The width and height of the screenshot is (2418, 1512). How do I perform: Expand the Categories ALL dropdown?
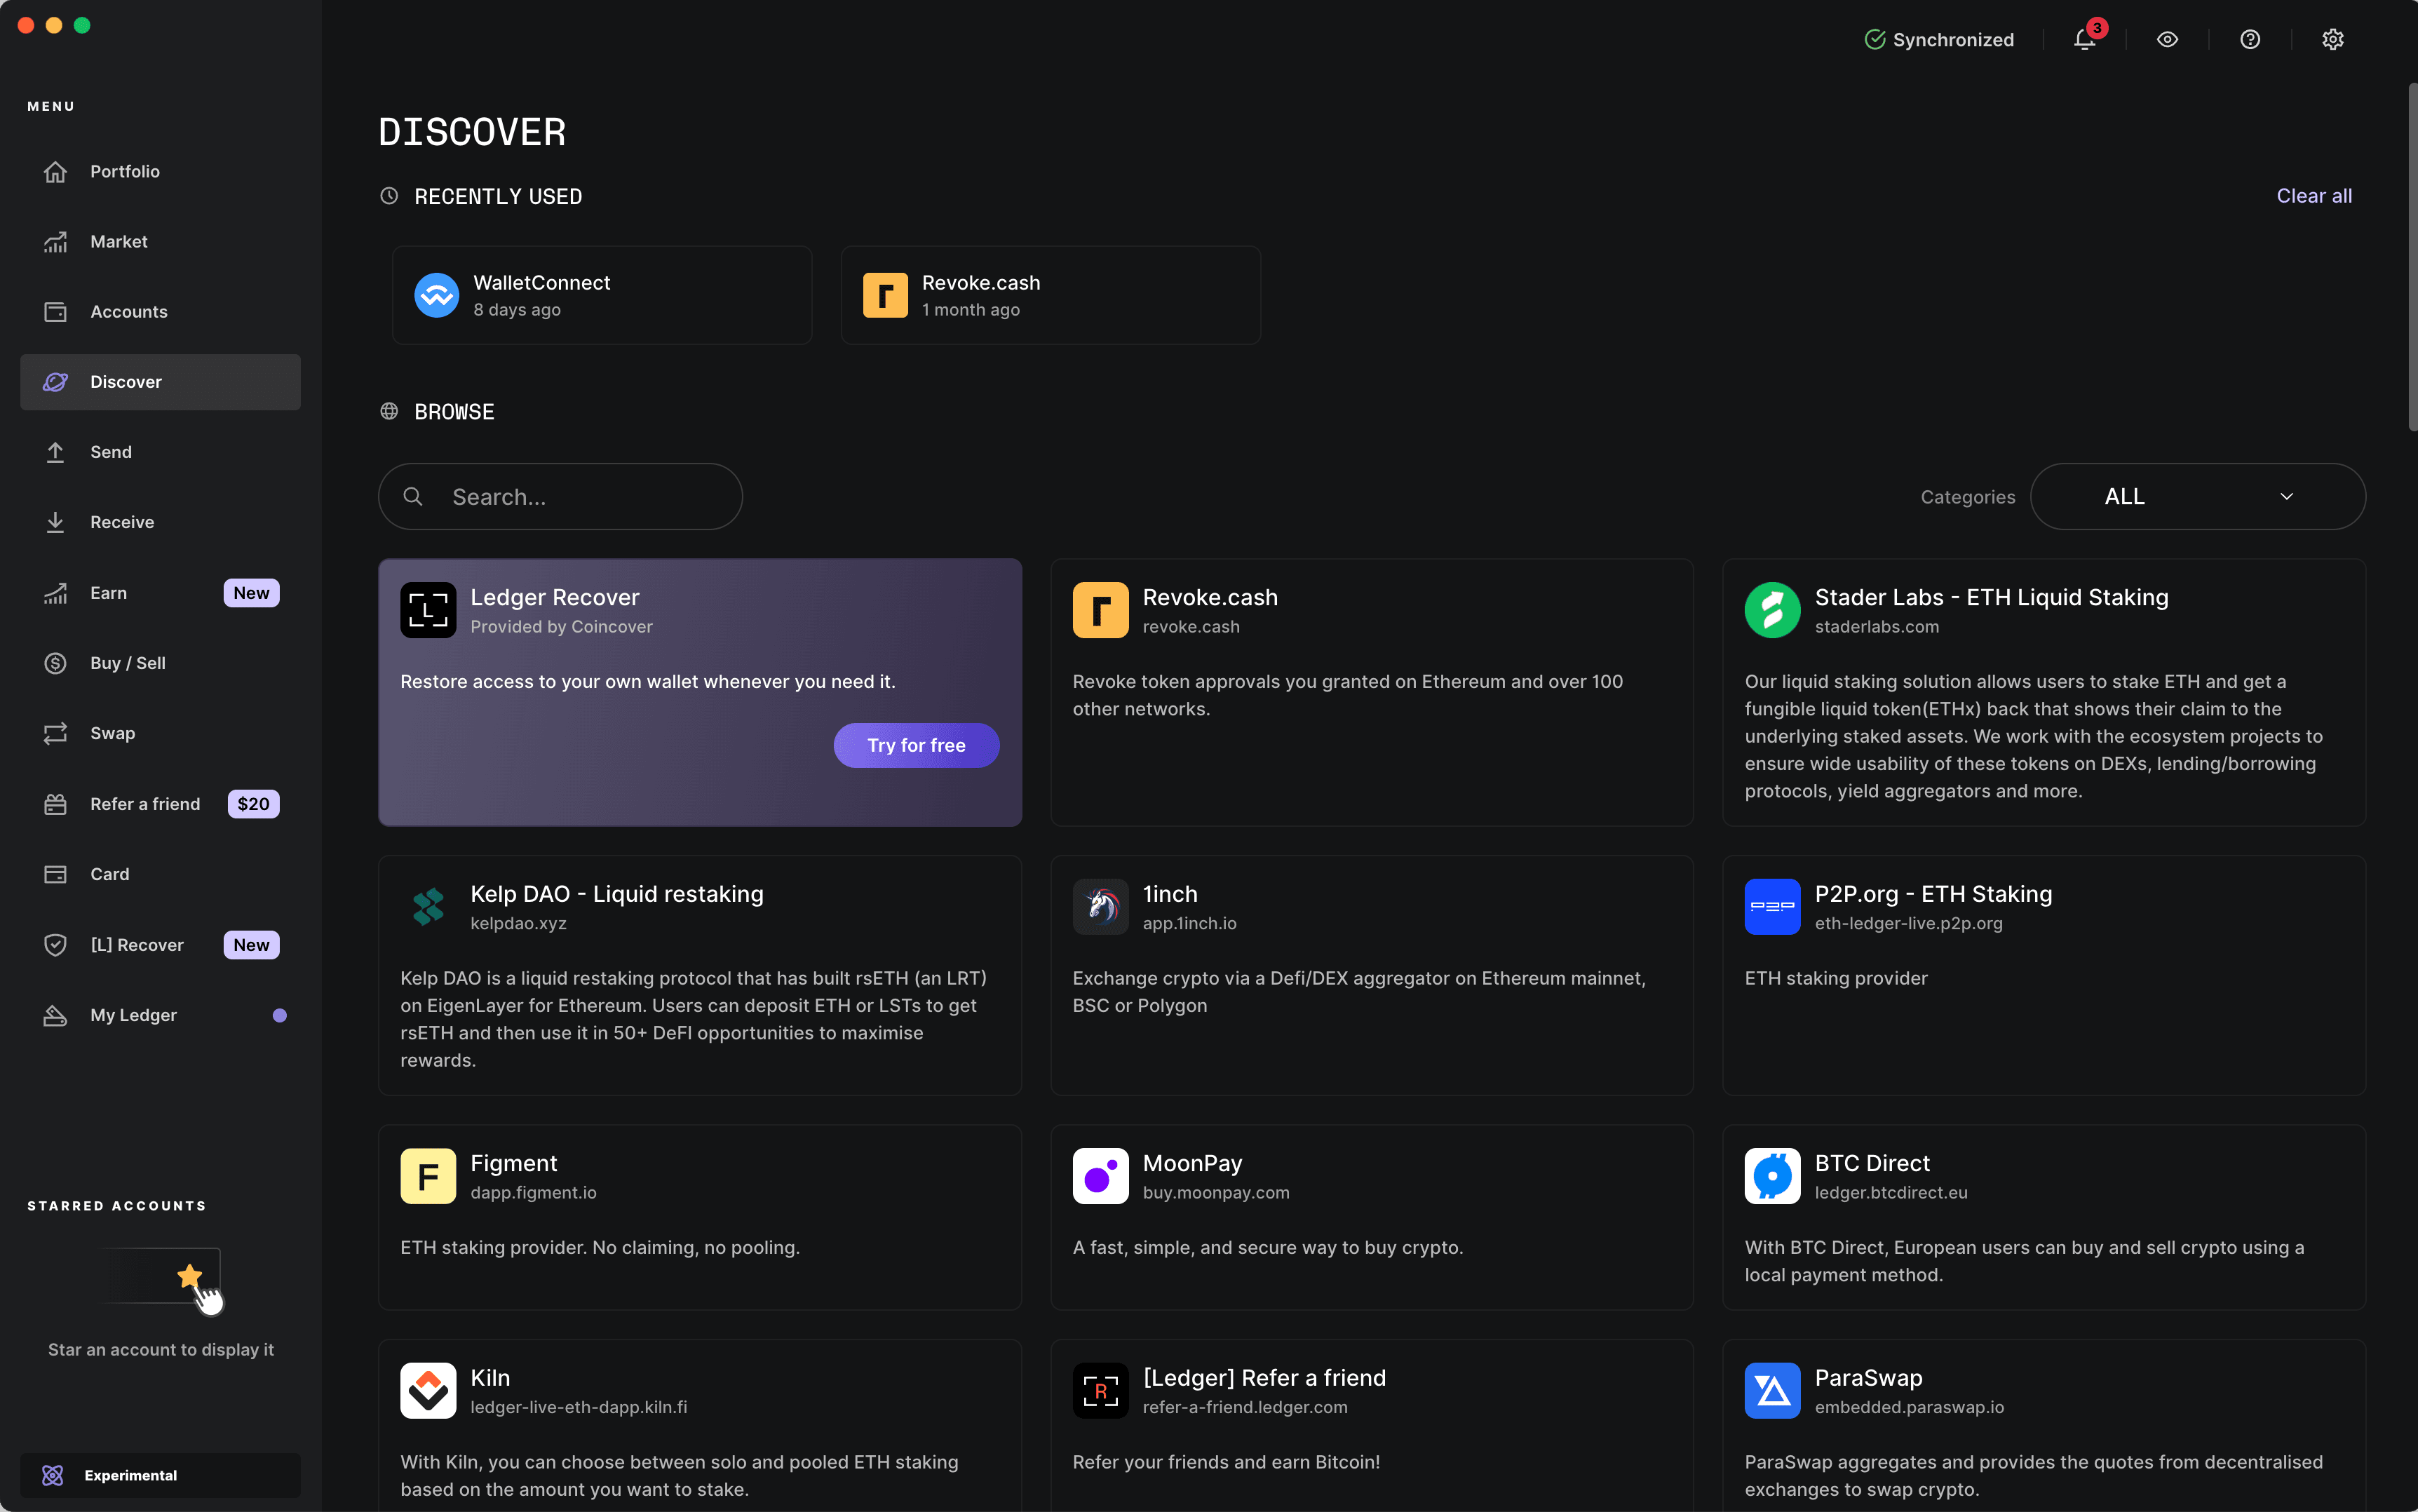[2198, 496]
